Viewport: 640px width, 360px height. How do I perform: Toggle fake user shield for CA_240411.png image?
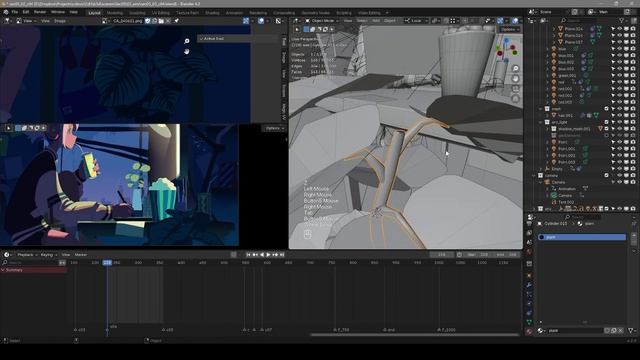click(148, 21)
